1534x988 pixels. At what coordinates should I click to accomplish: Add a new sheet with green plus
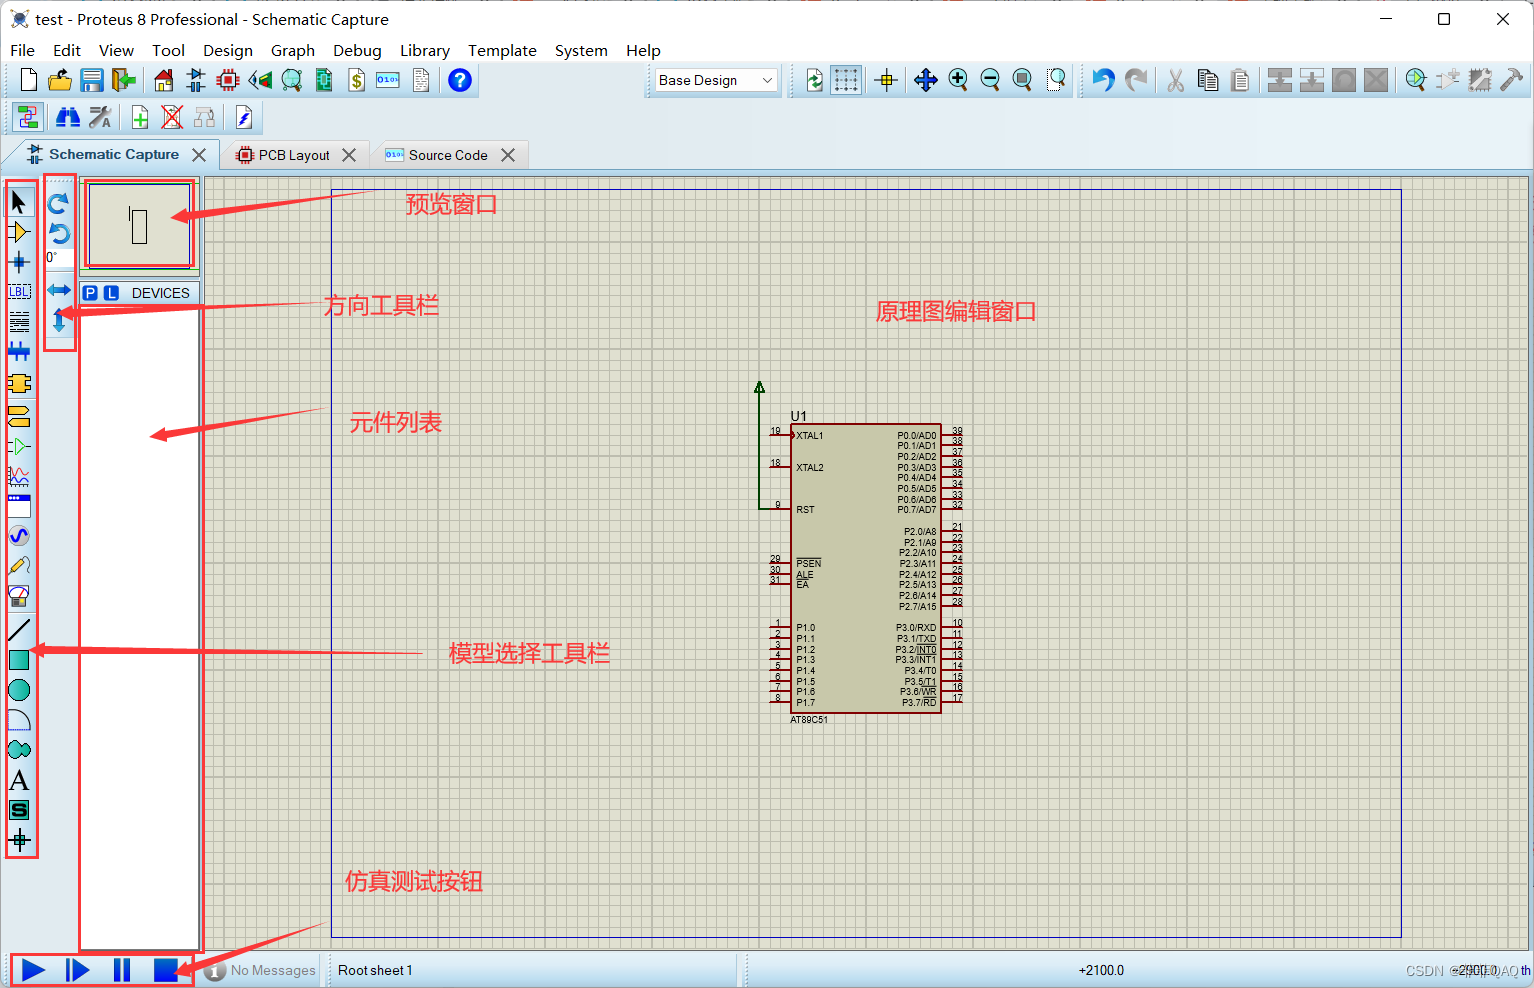tap(140, 118)
